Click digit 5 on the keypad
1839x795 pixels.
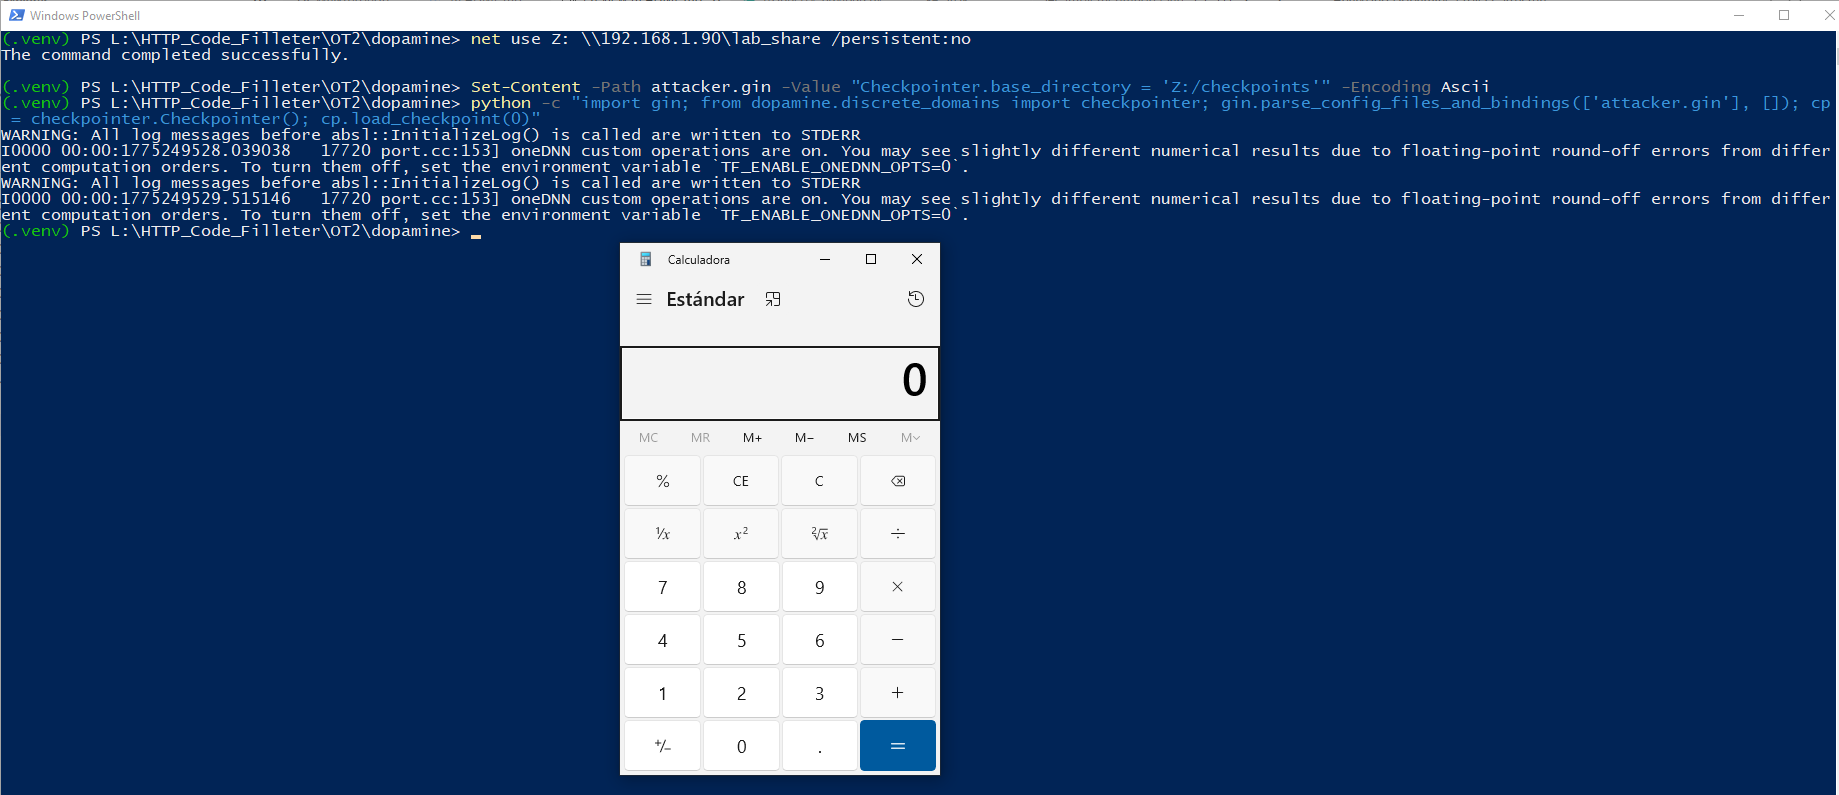click(741, 640)
